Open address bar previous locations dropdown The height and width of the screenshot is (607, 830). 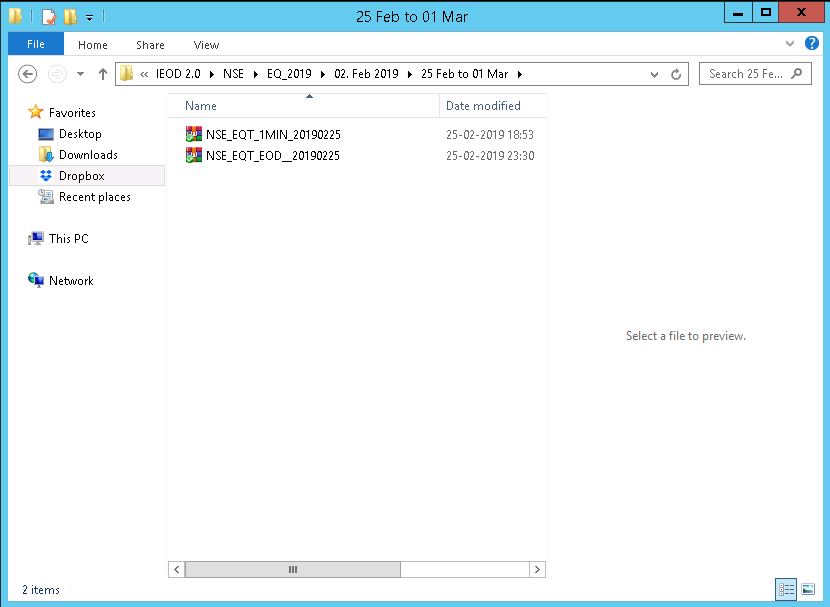[x=654, y=75]
